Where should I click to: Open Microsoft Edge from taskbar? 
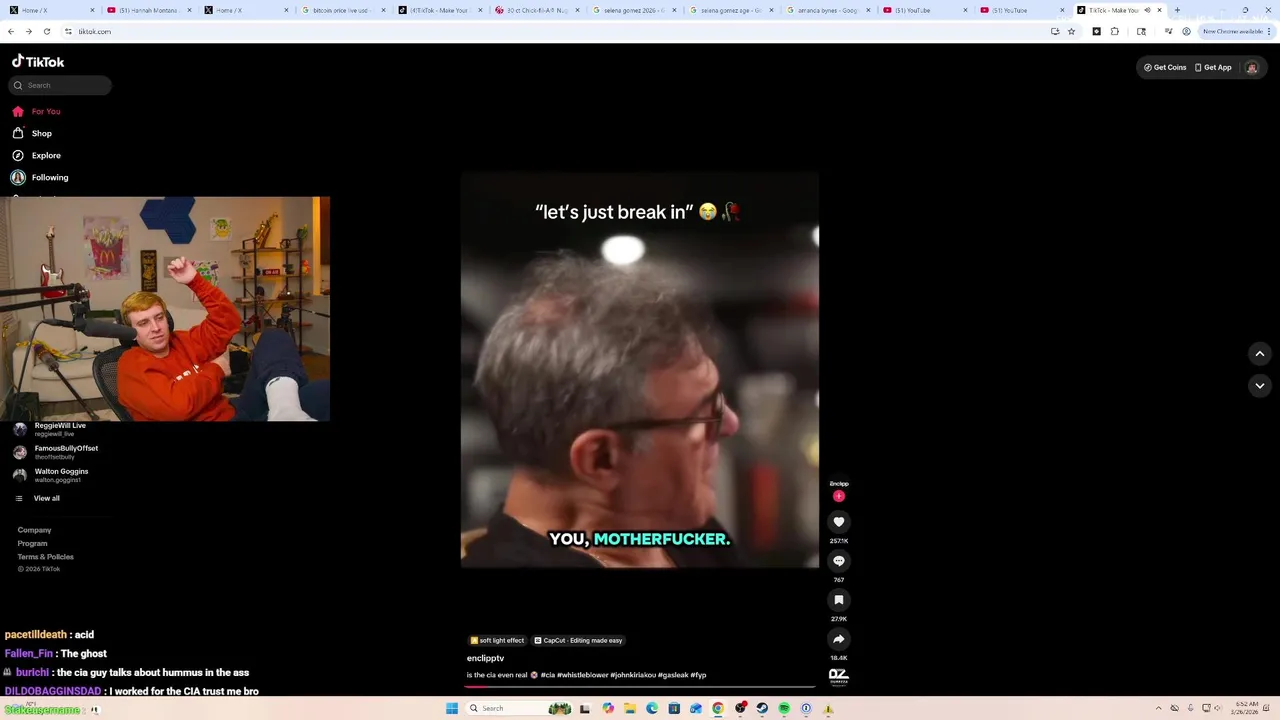(652, 708)
